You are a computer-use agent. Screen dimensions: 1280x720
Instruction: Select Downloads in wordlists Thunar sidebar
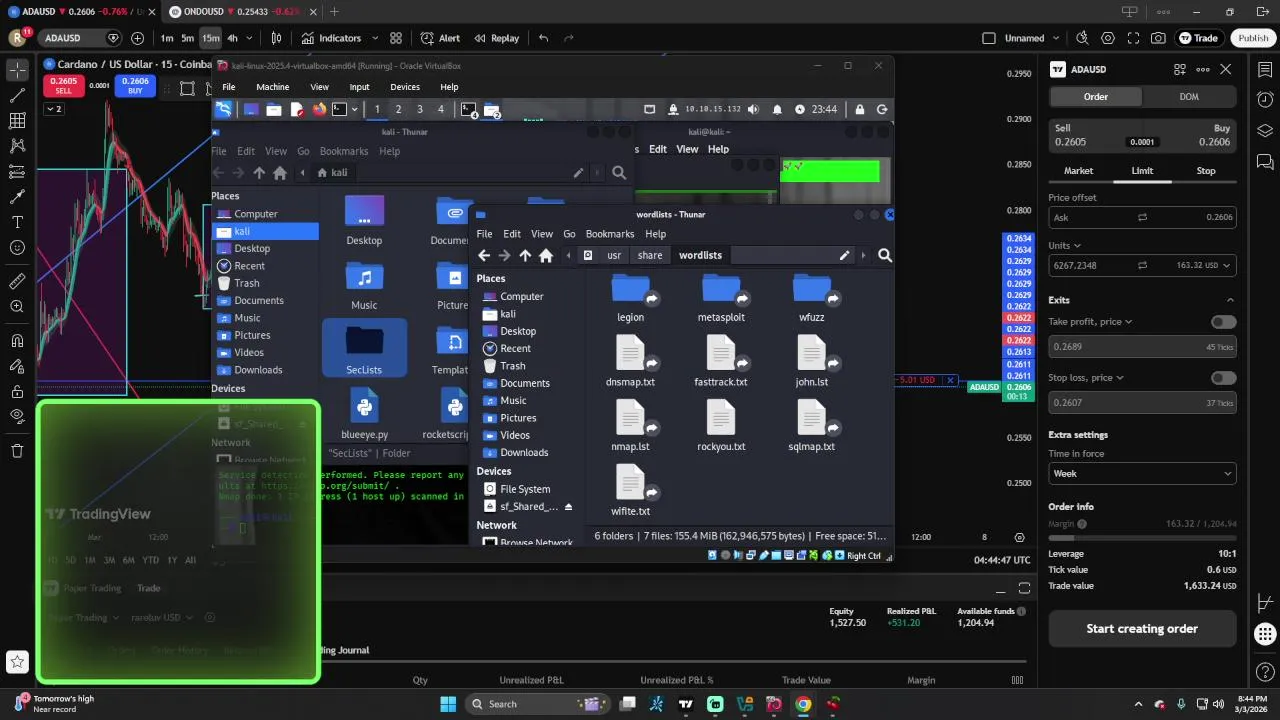pyautogui.click(x=524, y=453)
